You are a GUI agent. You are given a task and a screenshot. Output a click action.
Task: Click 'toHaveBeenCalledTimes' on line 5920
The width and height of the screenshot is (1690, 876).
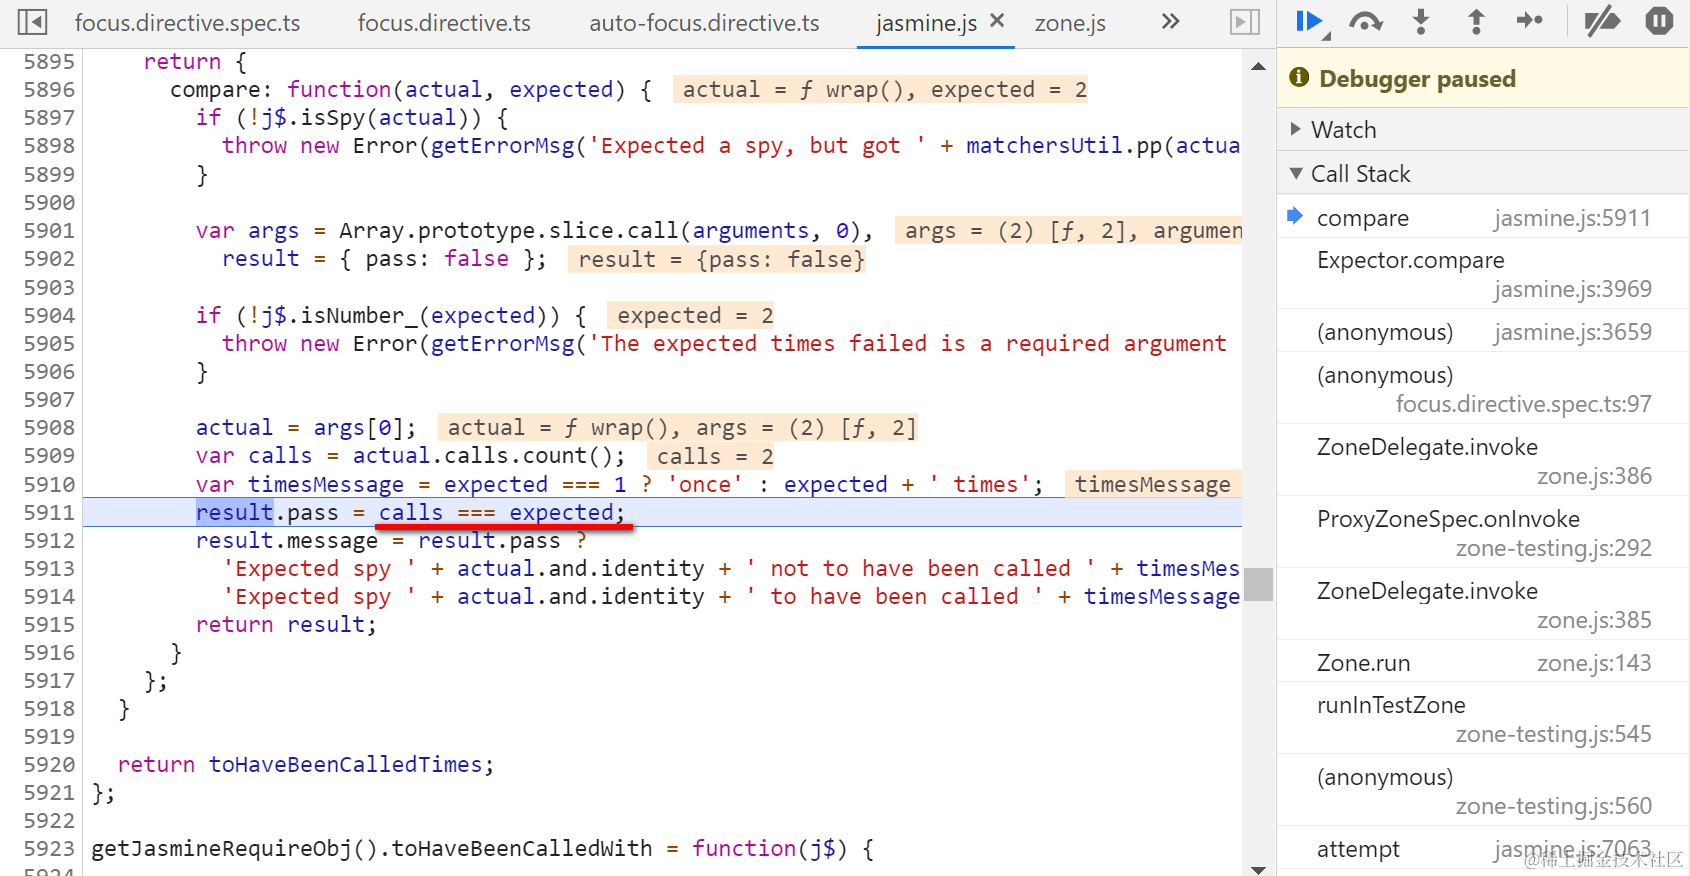345,765
